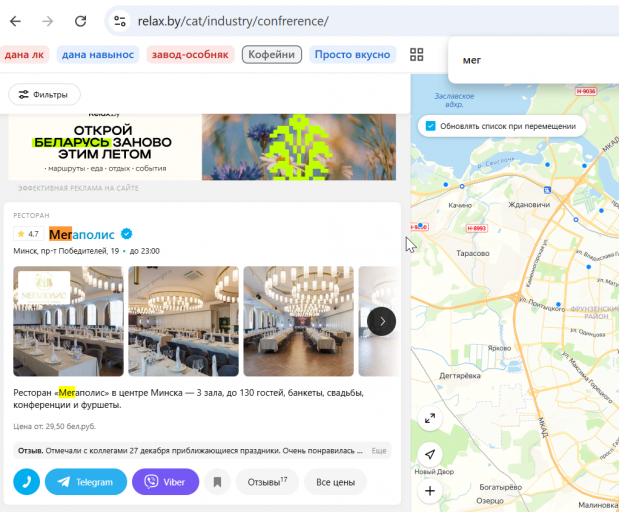This screenshot has height=512, width=619.
Task: Open first Мегаполис photo with logo
Action: click(x=68, y=321)
